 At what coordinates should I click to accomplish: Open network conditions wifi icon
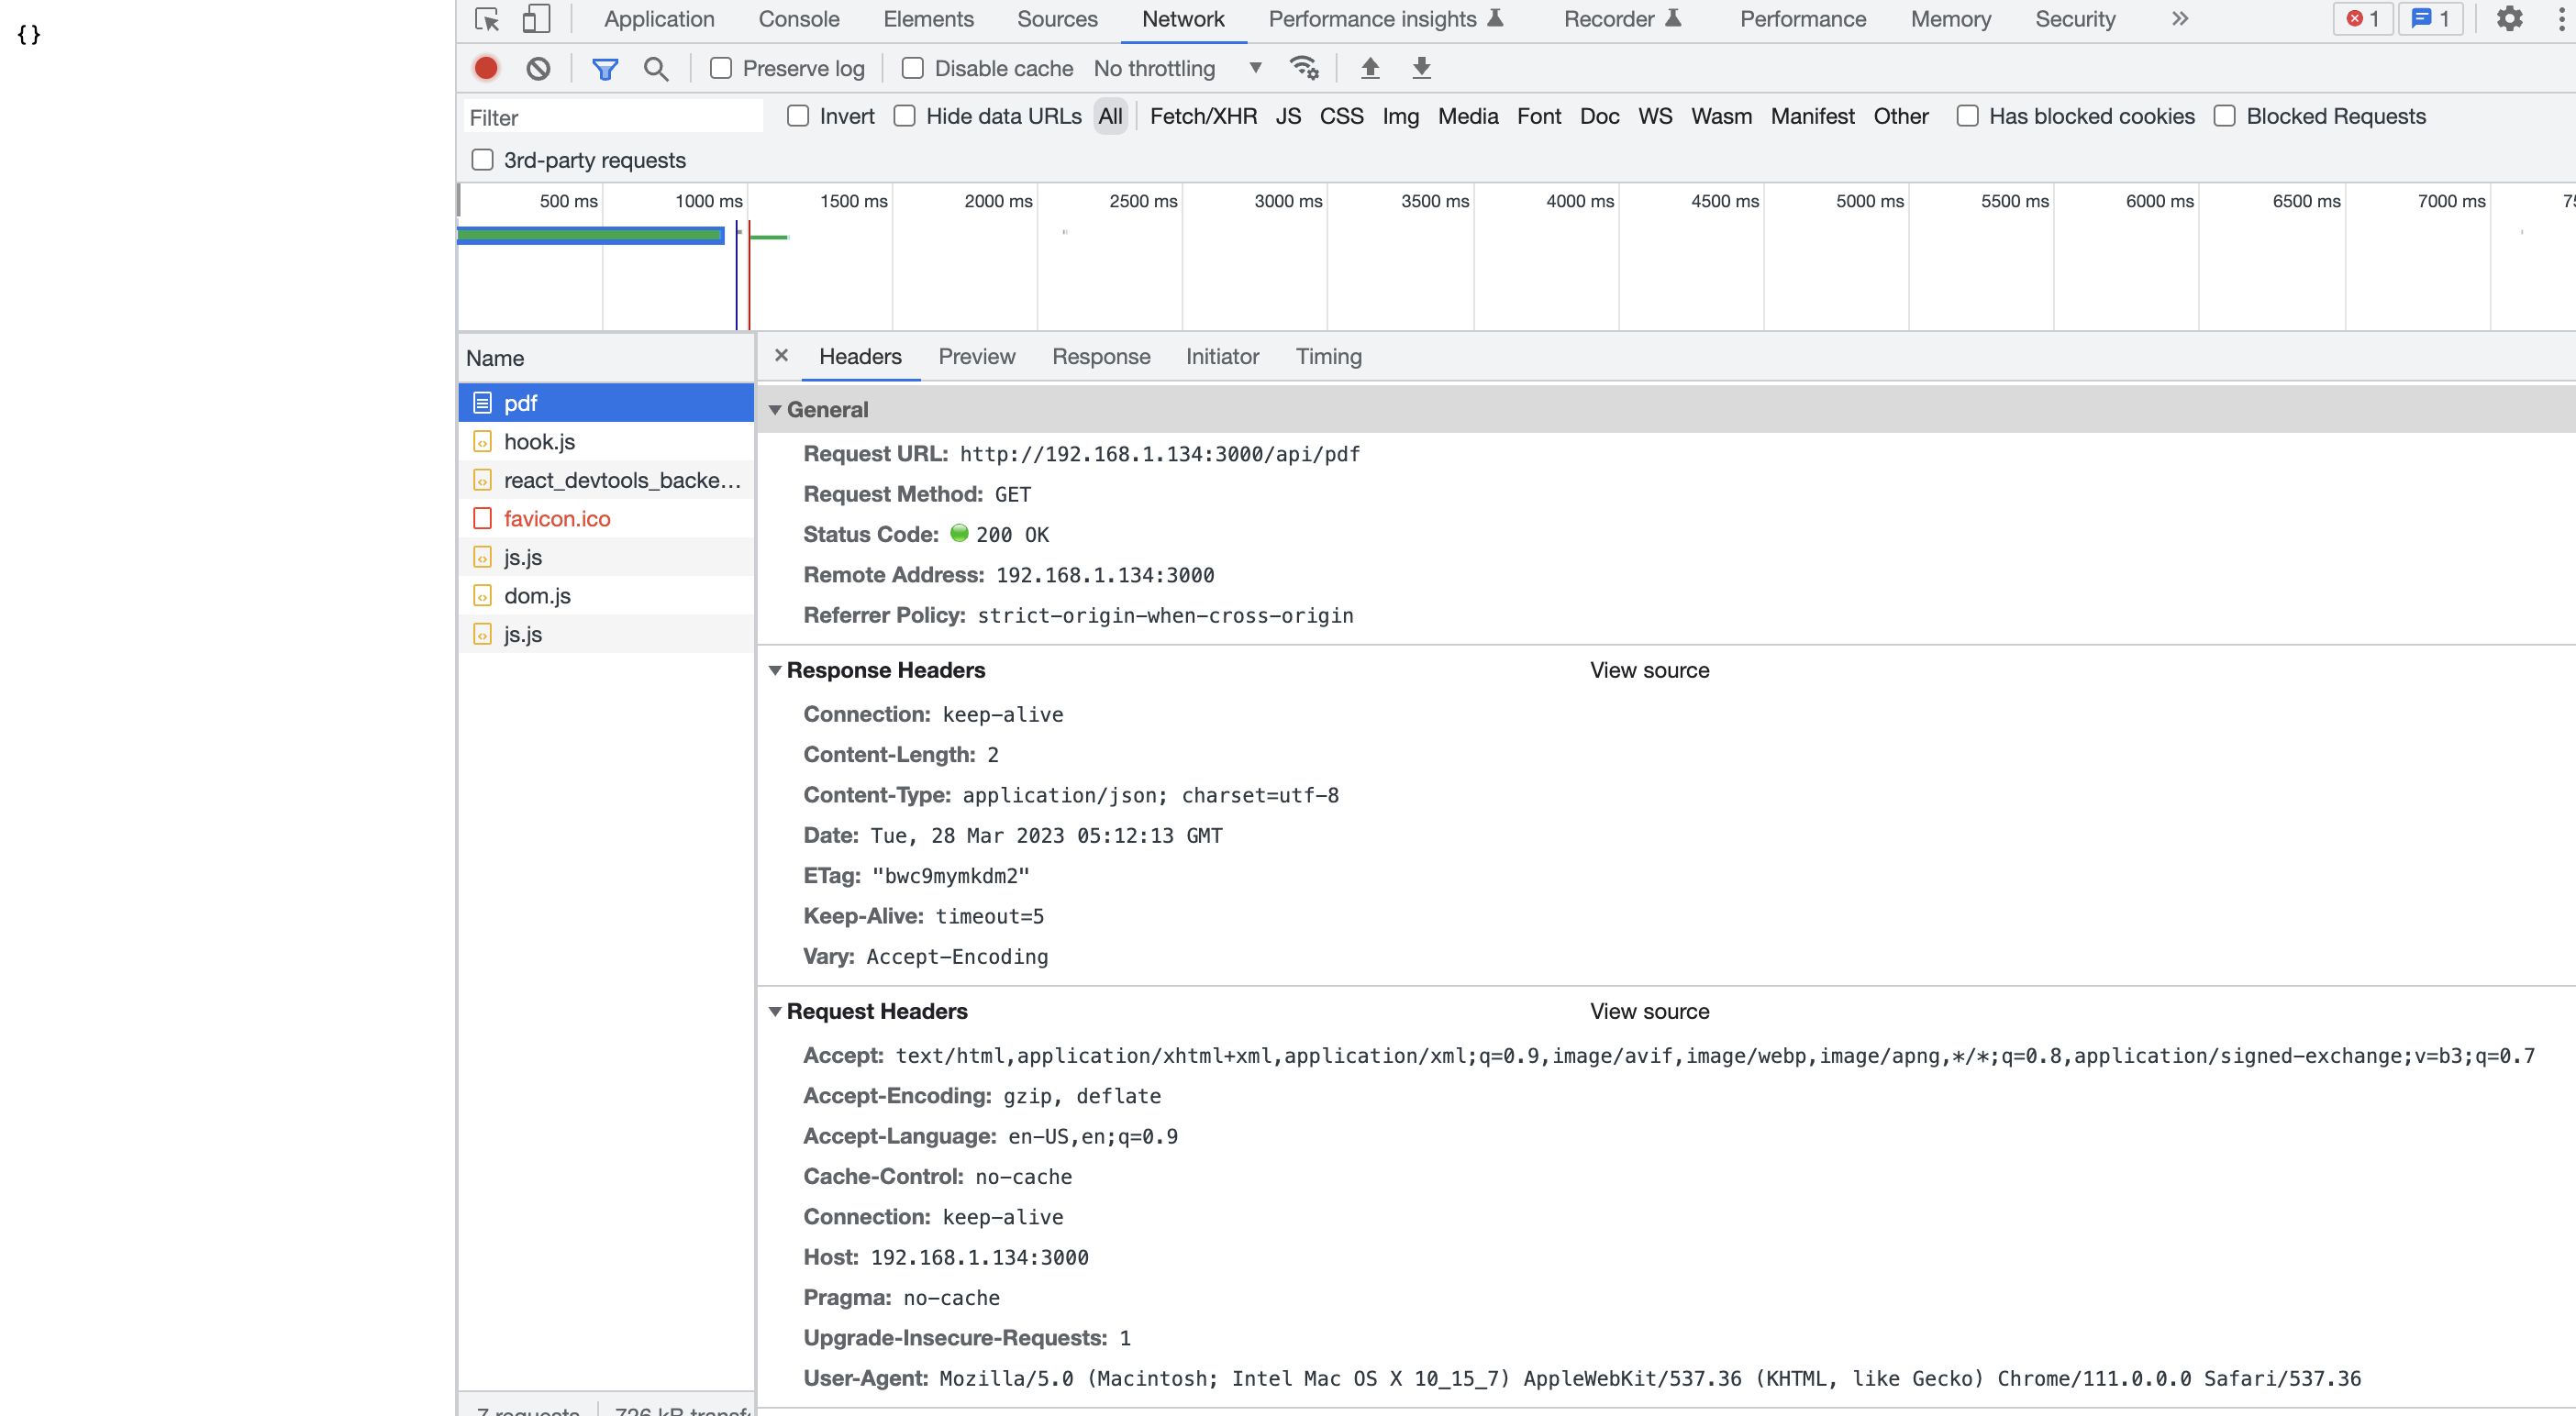pos(1304,68)
